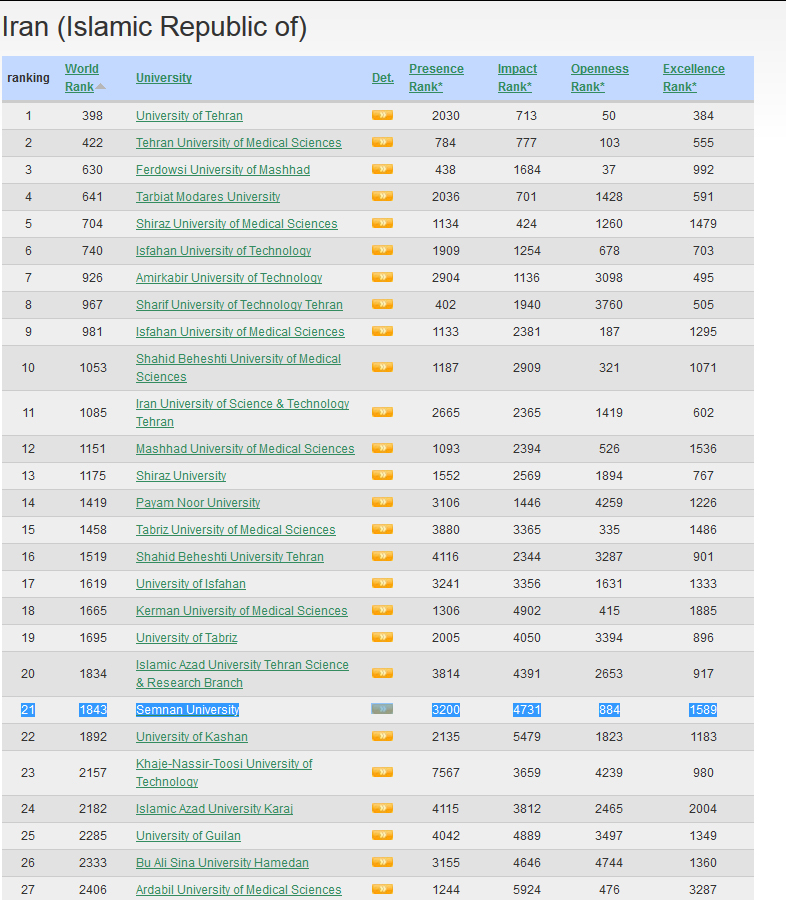Click details arrow for Ardabil University of Medical Sciences

coord(382,889)
